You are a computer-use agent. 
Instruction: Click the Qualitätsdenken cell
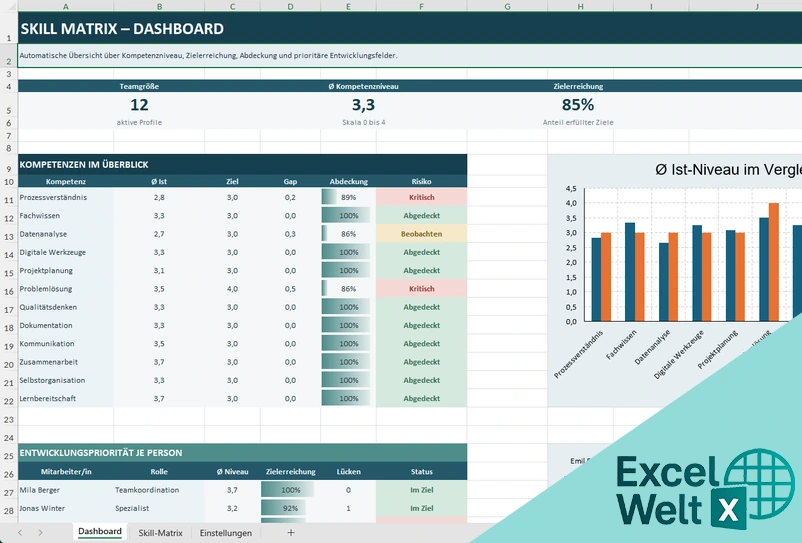65,307
